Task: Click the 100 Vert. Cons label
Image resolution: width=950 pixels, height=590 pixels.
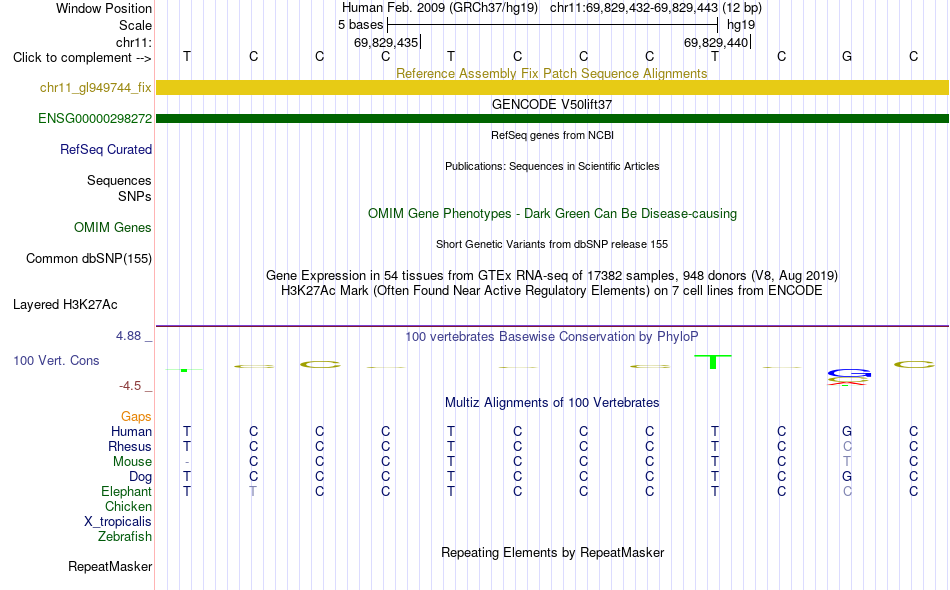Action: pyautogui.click(x=56, y=360)
